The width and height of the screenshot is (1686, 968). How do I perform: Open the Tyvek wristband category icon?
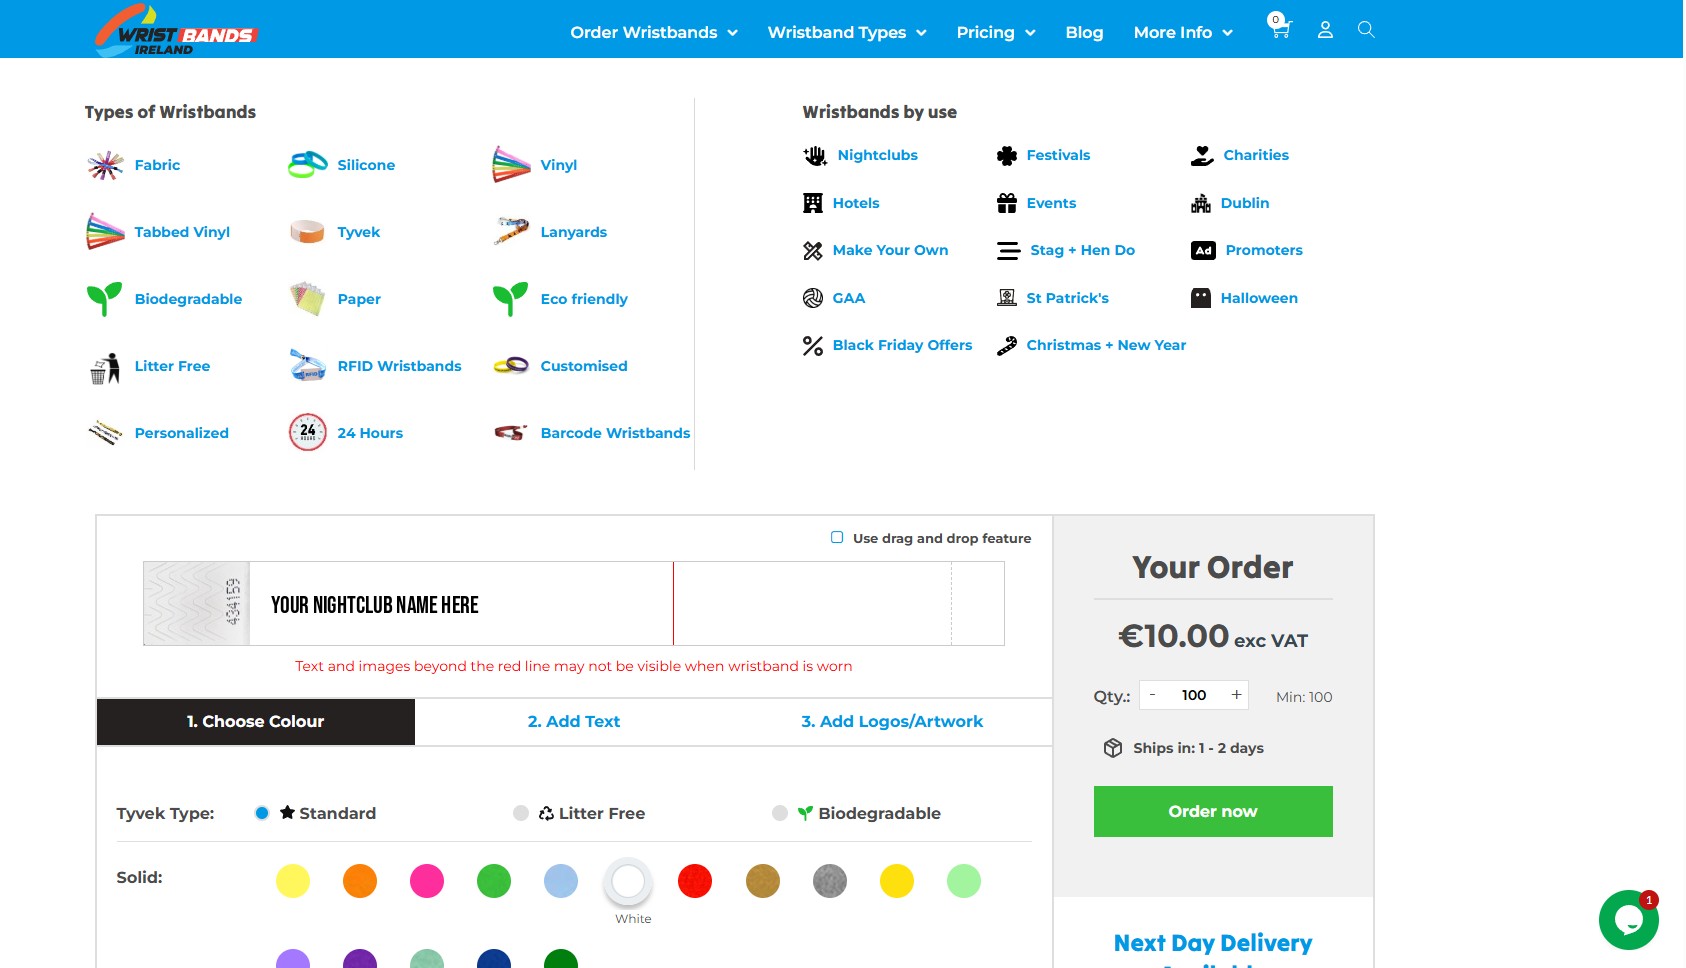[x=307, y=231]
